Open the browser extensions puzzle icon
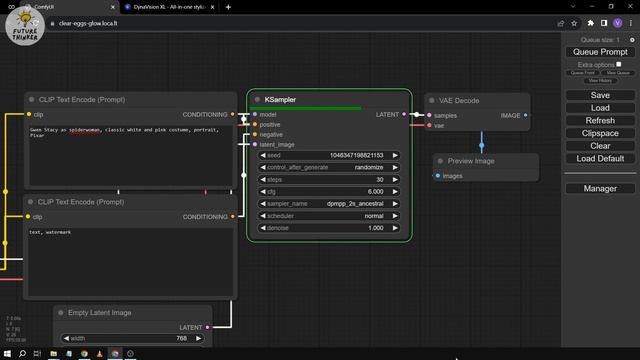The height and width of the screenshot is (360, 640). click(x=590, y=23)
